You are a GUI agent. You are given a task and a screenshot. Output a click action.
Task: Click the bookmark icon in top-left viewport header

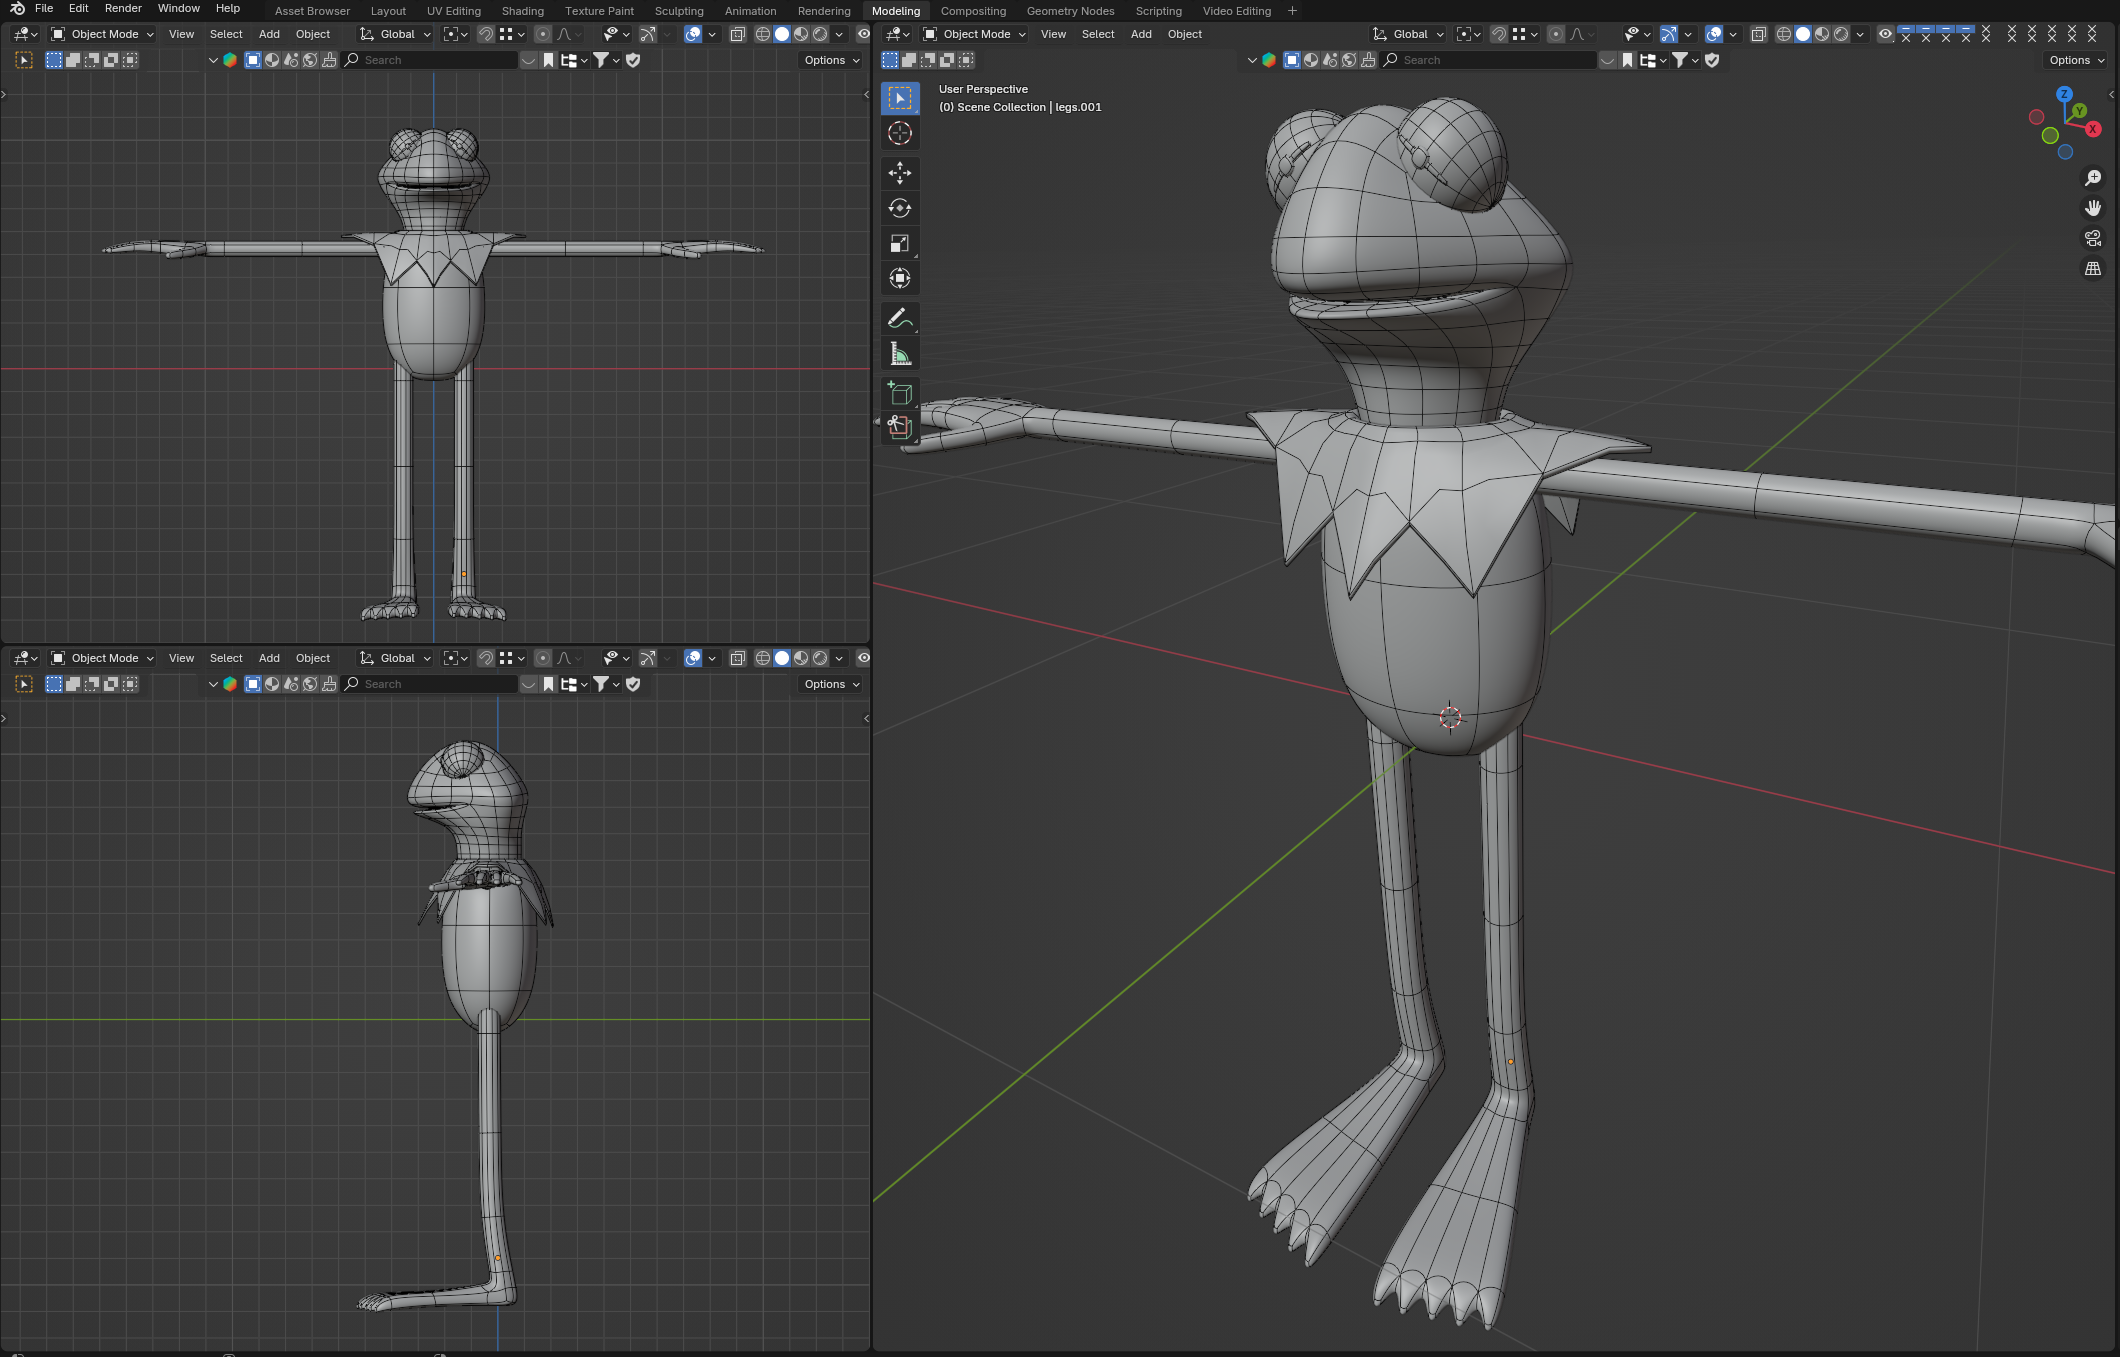(548, 60)
